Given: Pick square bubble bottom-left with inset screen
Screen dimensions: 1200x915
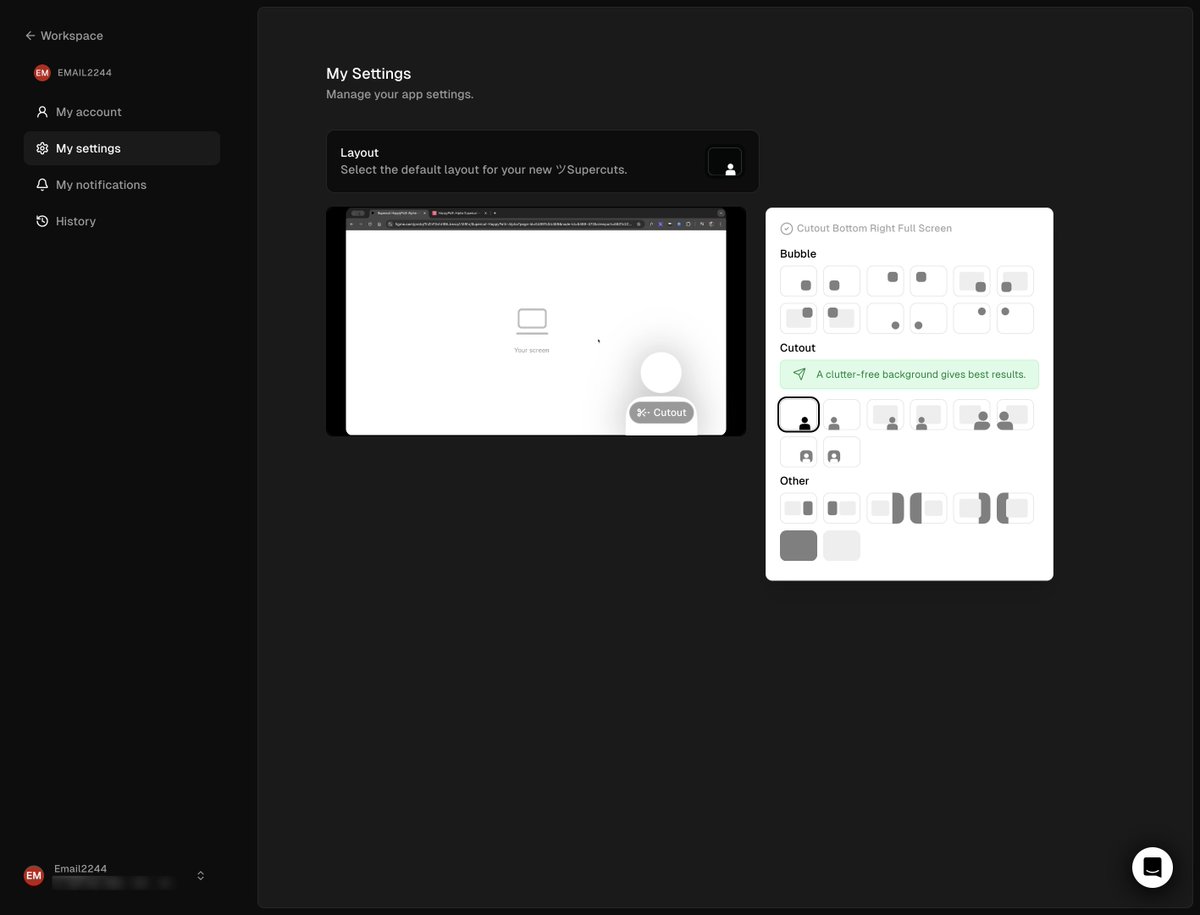Looking at the screenshot, I should click(x=1015, y=281).
